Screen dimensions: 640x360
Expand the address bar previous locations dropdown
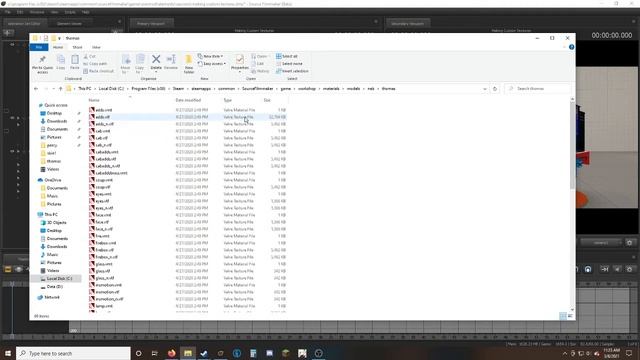coord(484,89)
